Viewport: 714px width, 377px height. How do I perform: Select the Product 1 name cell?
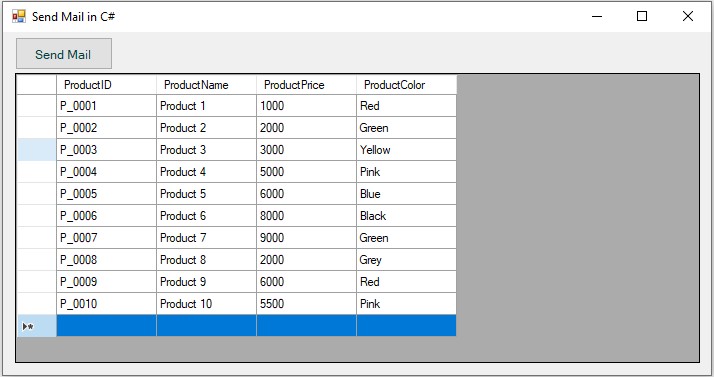click(207, 106)
